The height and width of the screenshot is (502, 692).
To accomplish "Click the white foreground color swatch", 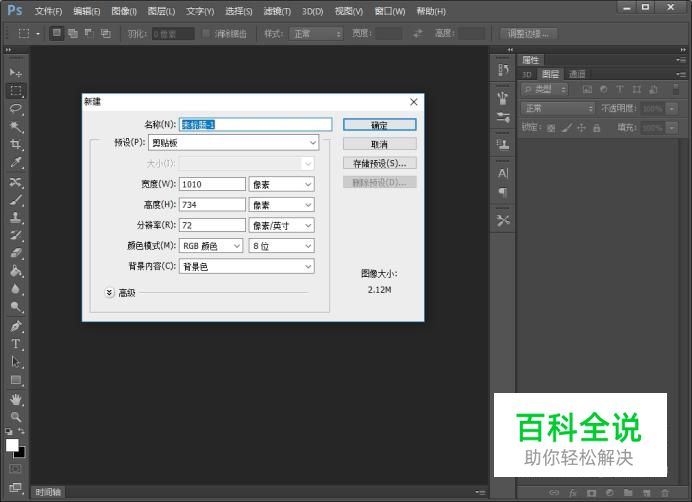I will pos(12,446).
